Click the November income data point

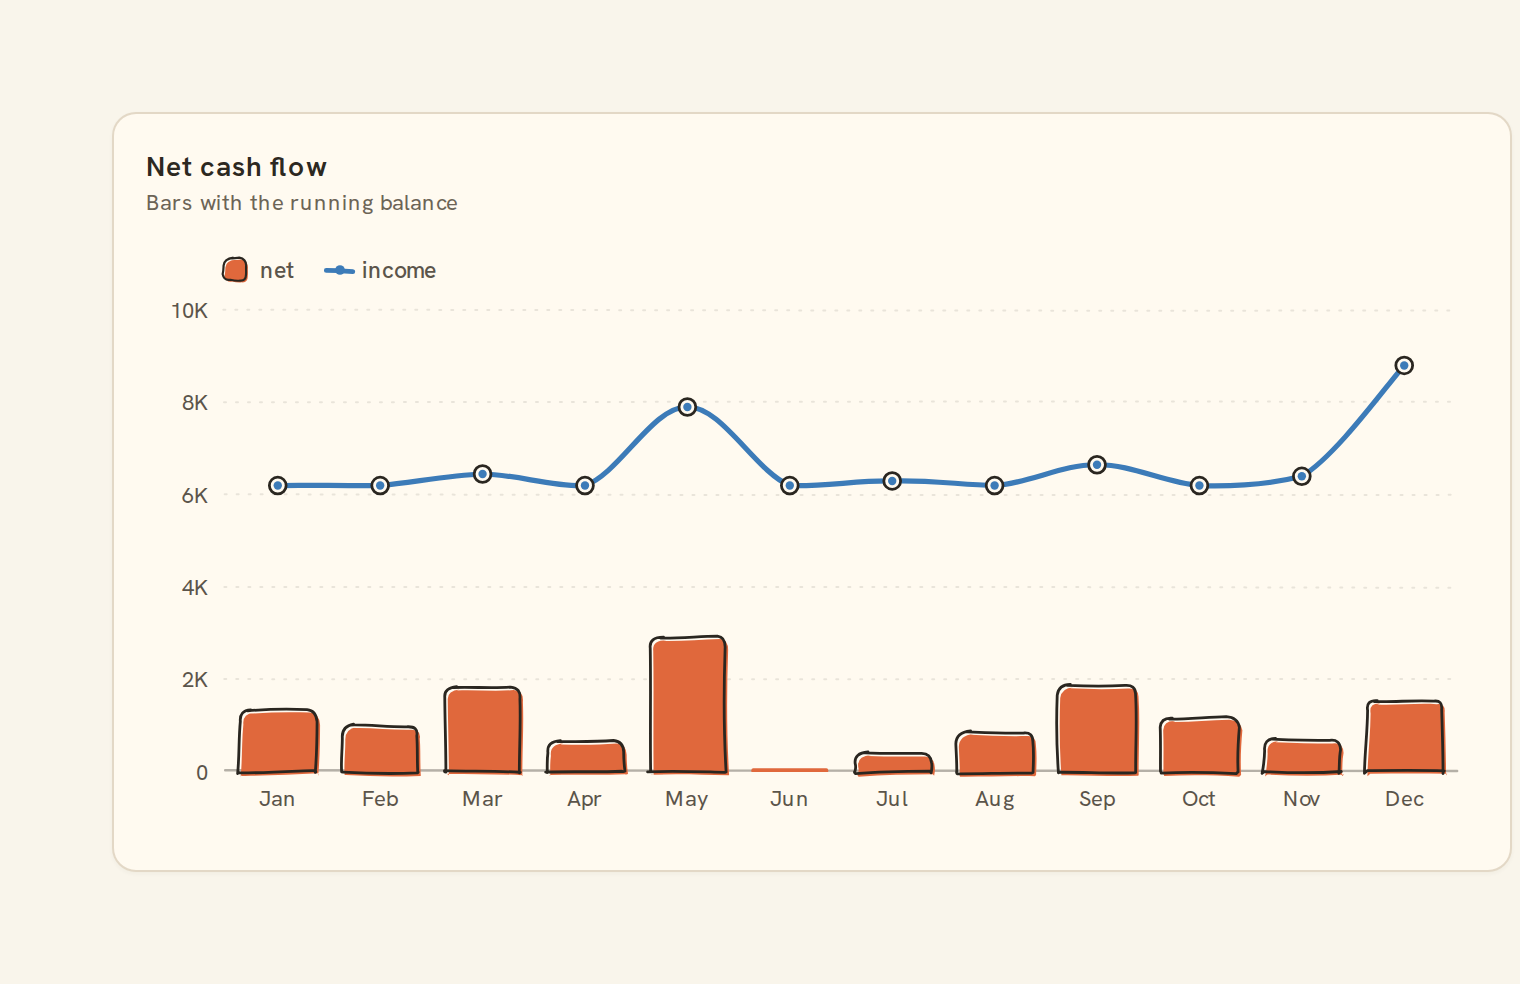pyautogui.click(x=1302, y=477)
